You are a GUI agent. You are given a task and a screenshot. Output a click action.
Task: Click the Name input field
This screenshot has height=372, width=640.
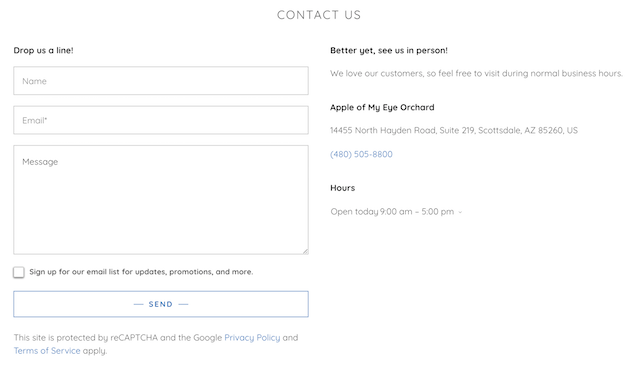161,81
